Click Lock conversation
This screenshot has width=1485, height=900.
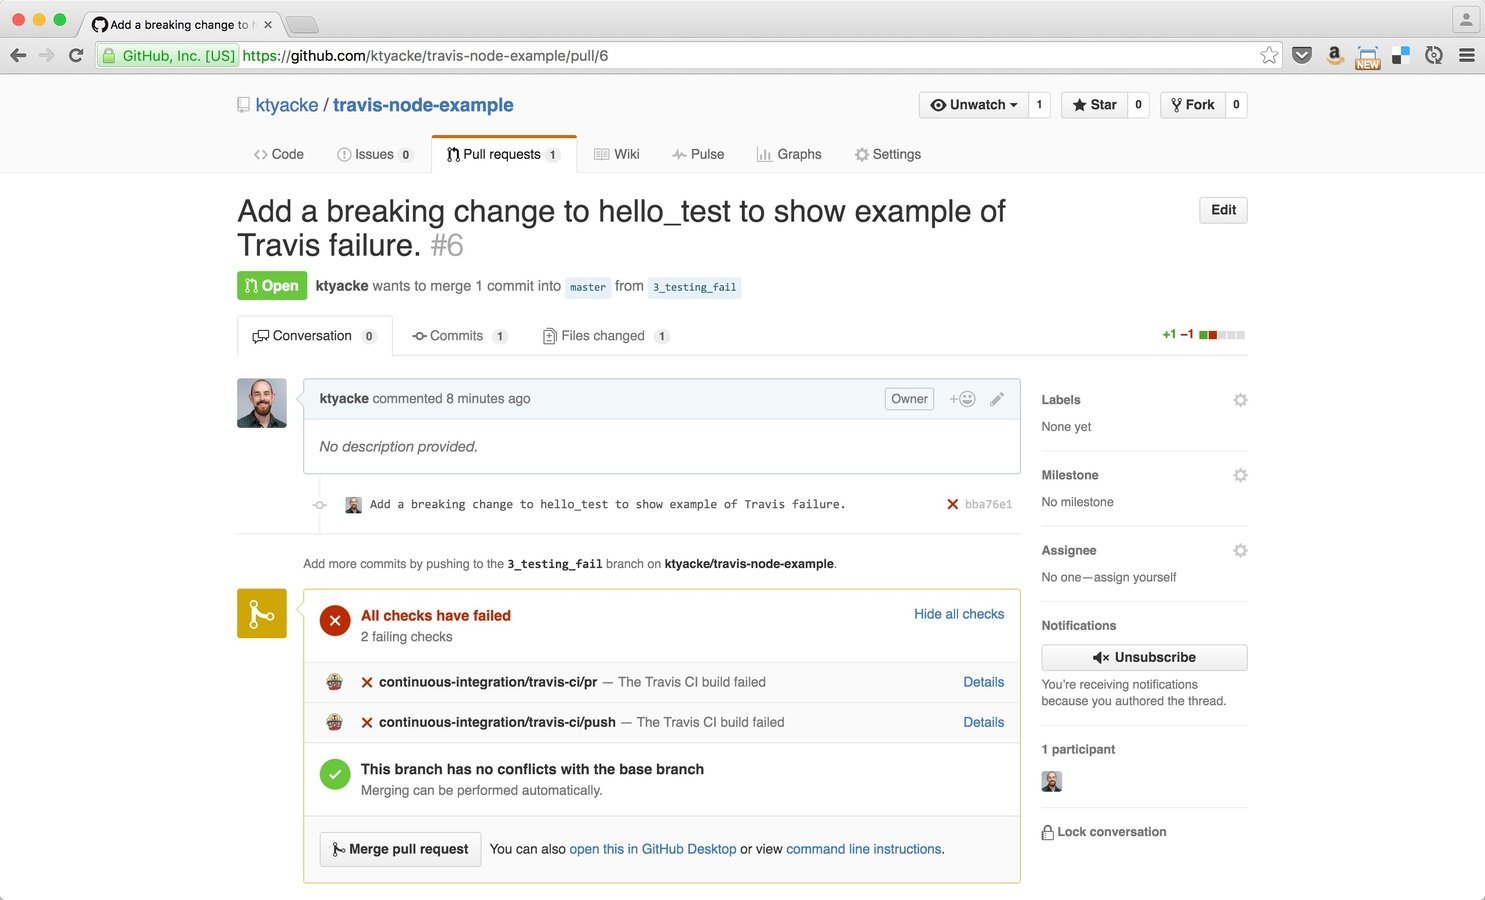click(1104, 832)
